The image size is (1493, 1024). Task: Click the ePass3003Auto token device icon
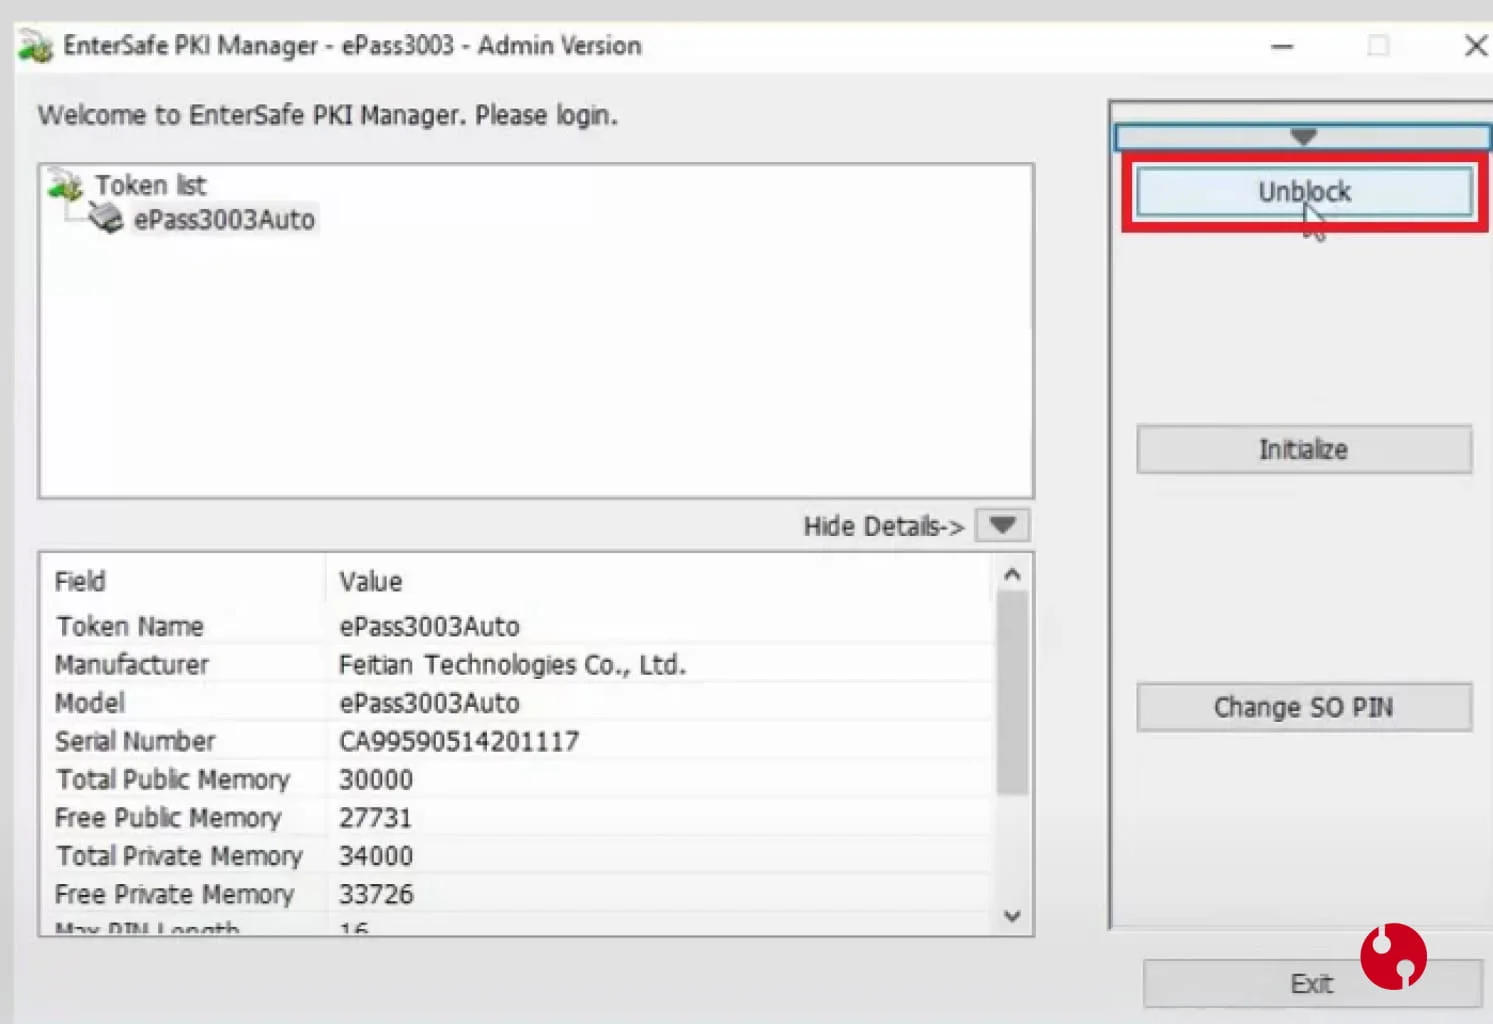pos(106,218)
